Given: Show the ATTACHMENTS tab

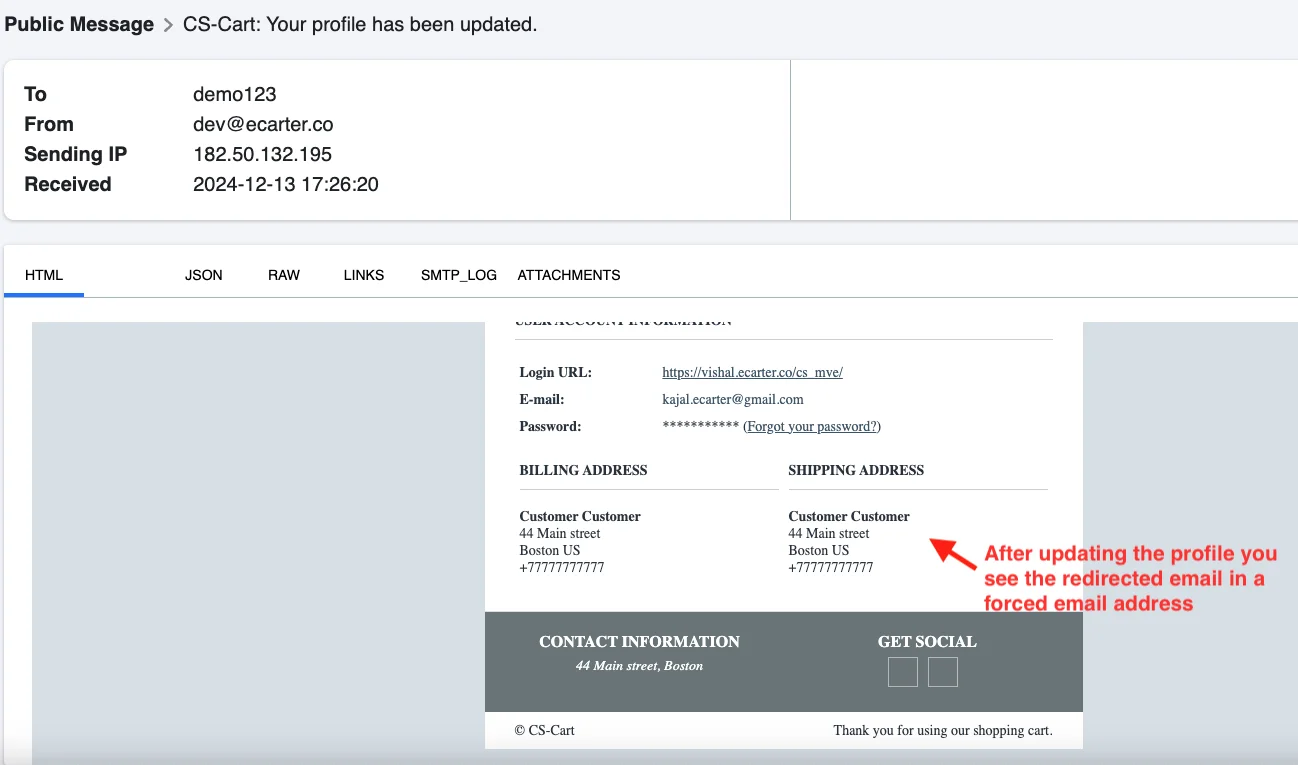Looking at the screenshot, I should (569, 275).
